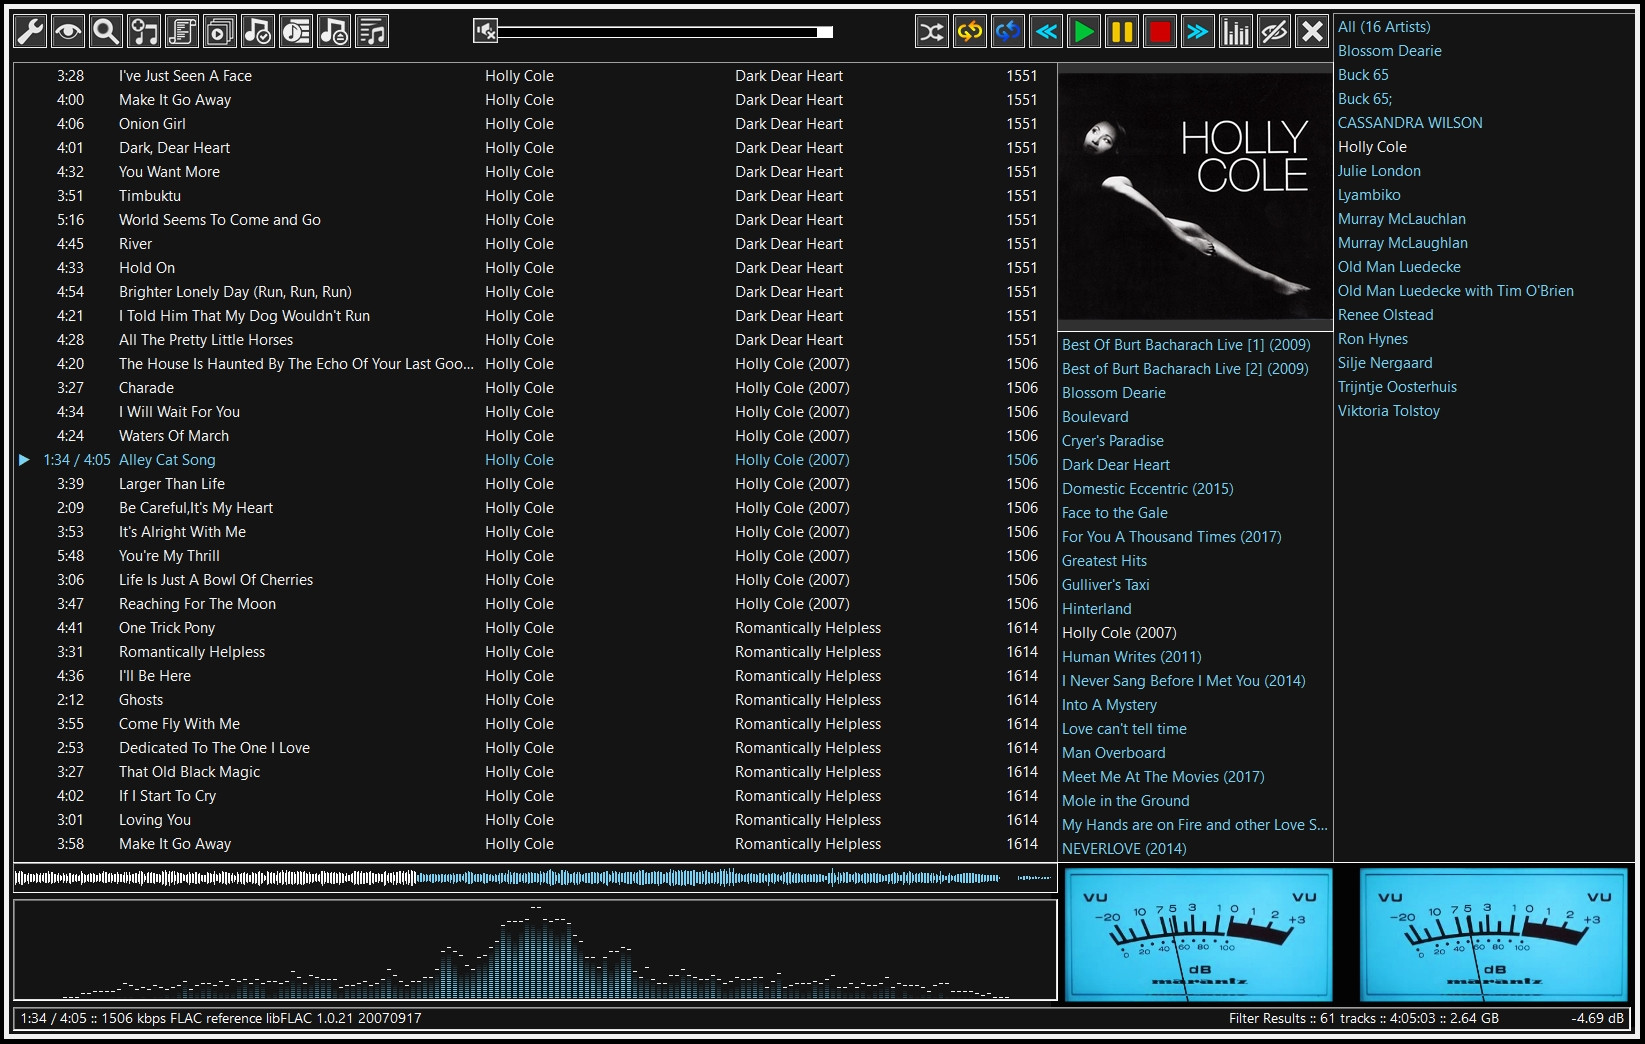Click the list-with-note playlist icon
The width and height of the screenshot is (1645, 1044).
372,32
